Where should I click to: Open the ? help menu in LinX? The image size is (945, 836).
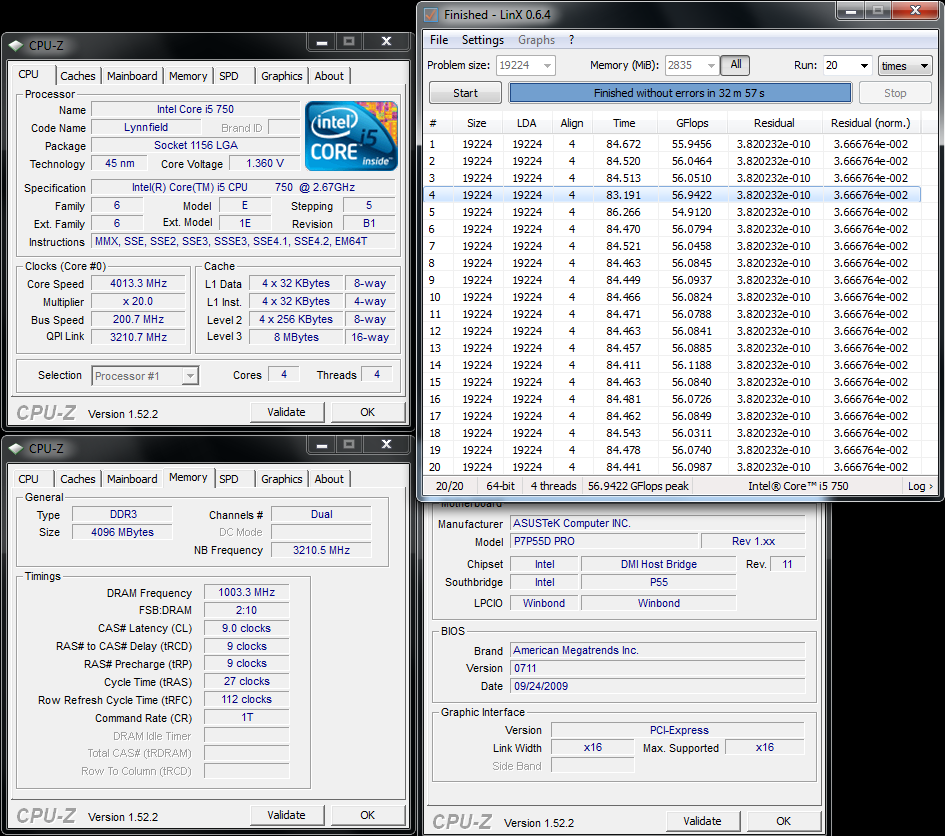click(571, 40)
